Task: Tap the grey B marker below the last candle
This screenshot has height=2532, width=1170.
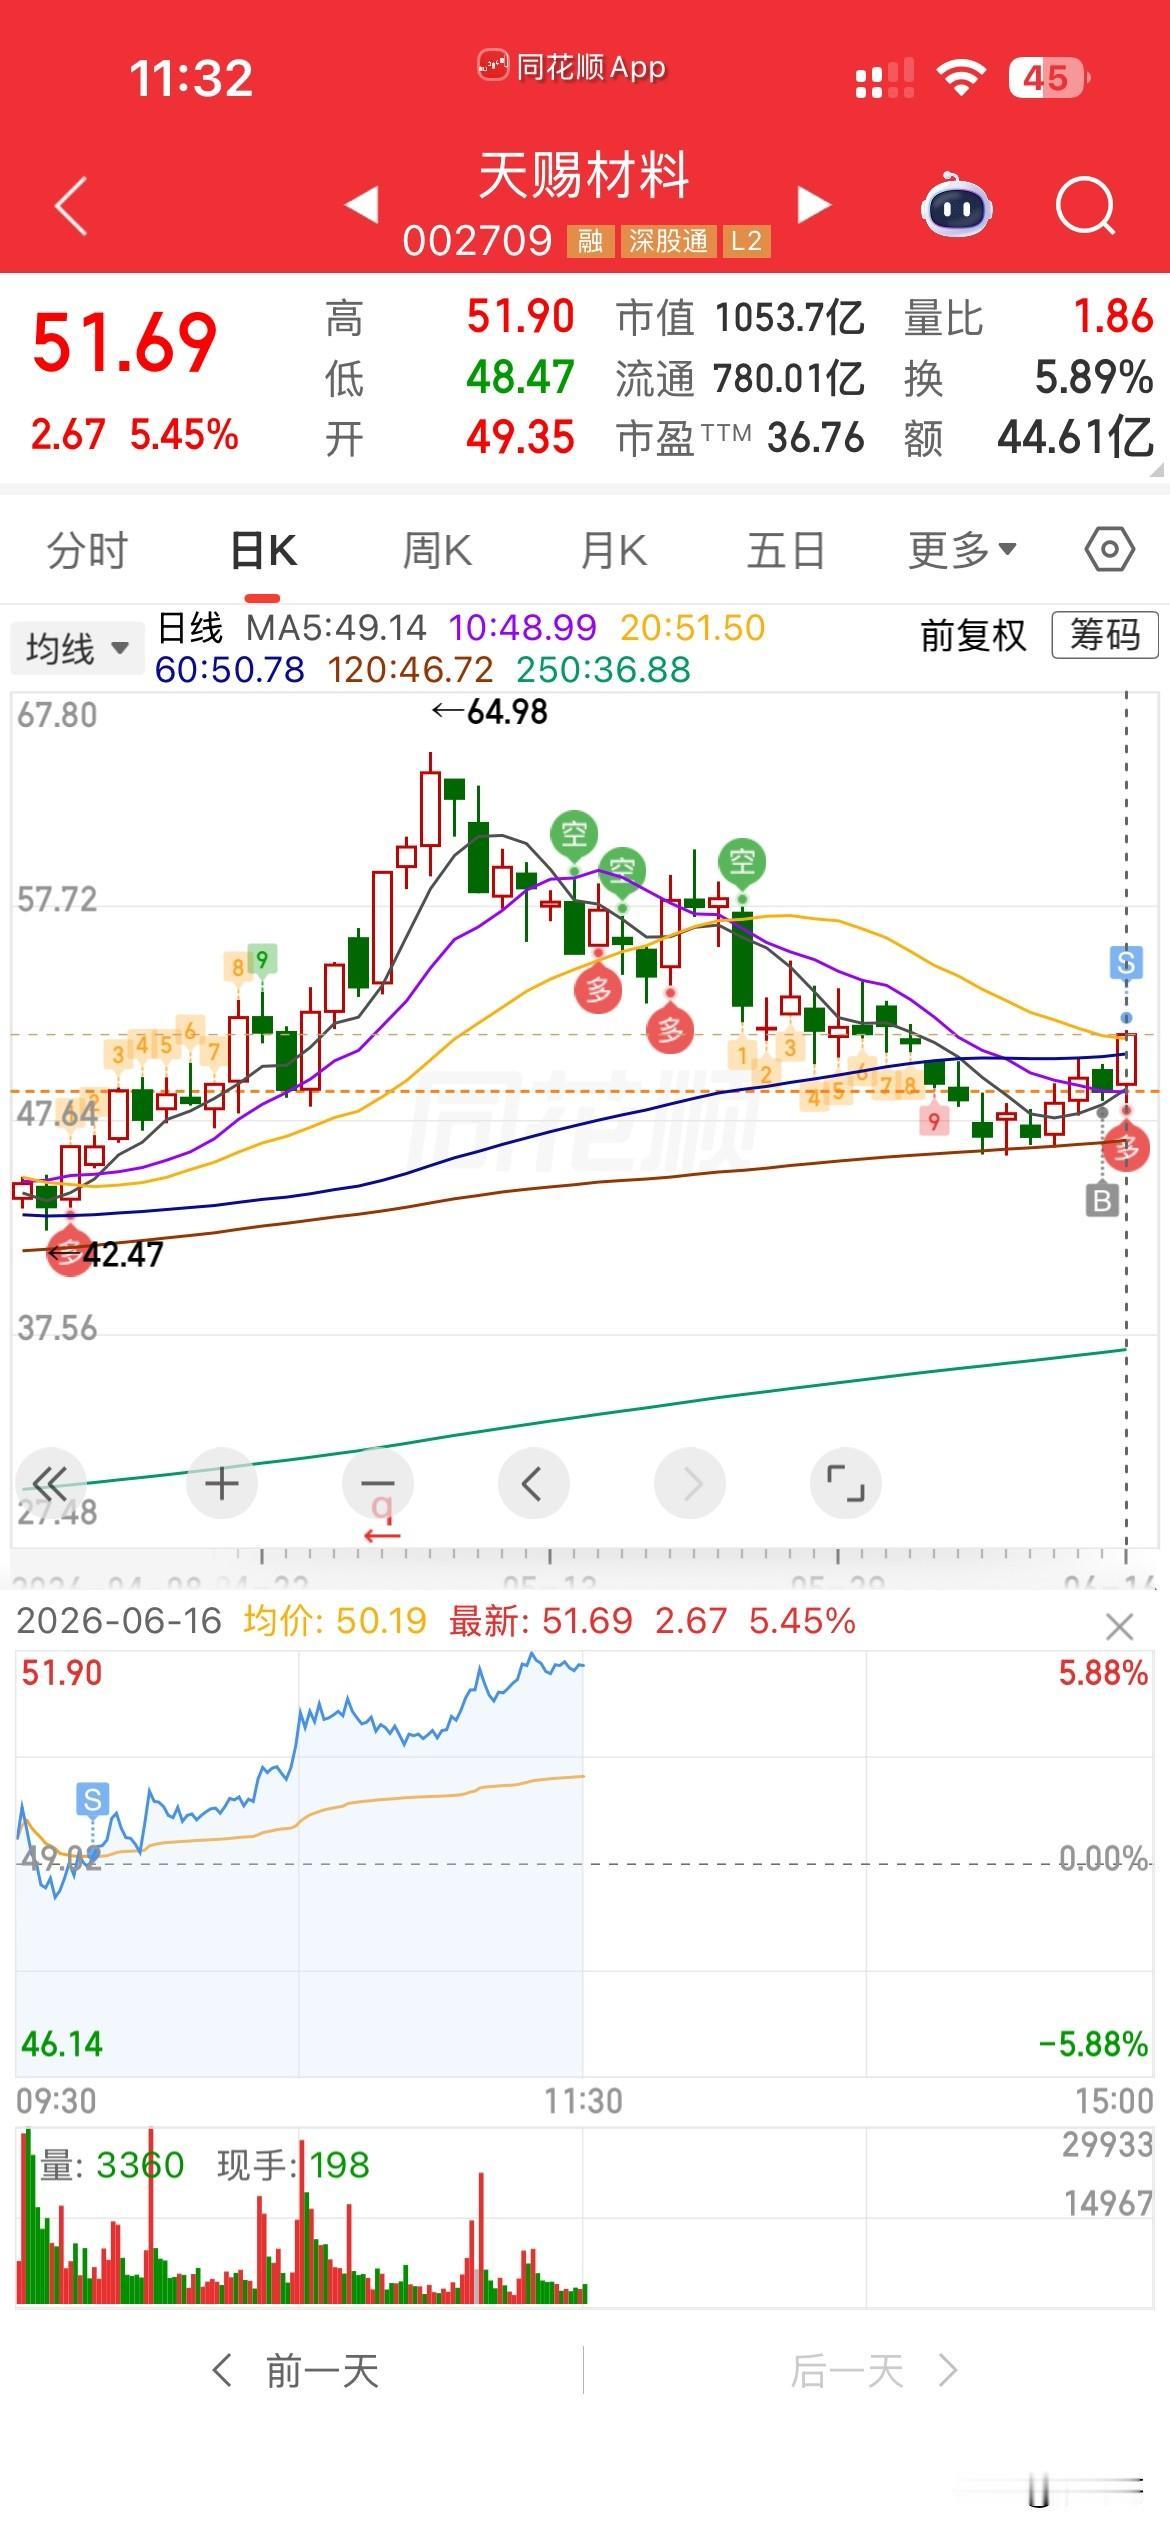Action: [x=1102, y=1199]
